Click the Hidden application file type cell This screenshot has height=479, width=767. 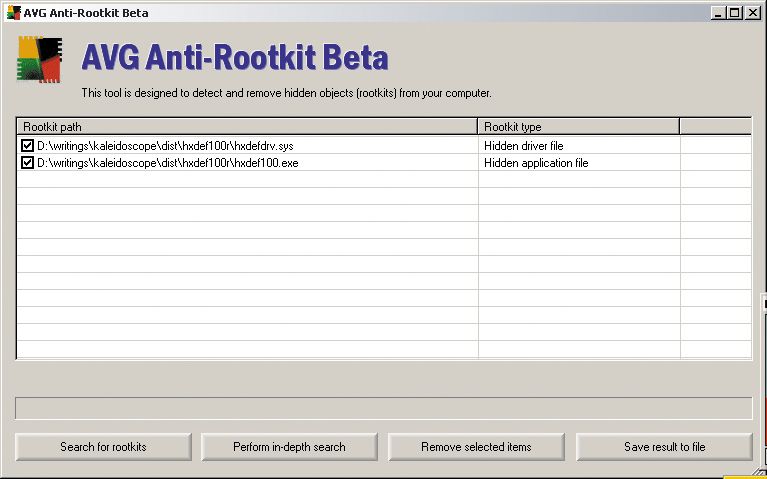[x=536, y=163]
